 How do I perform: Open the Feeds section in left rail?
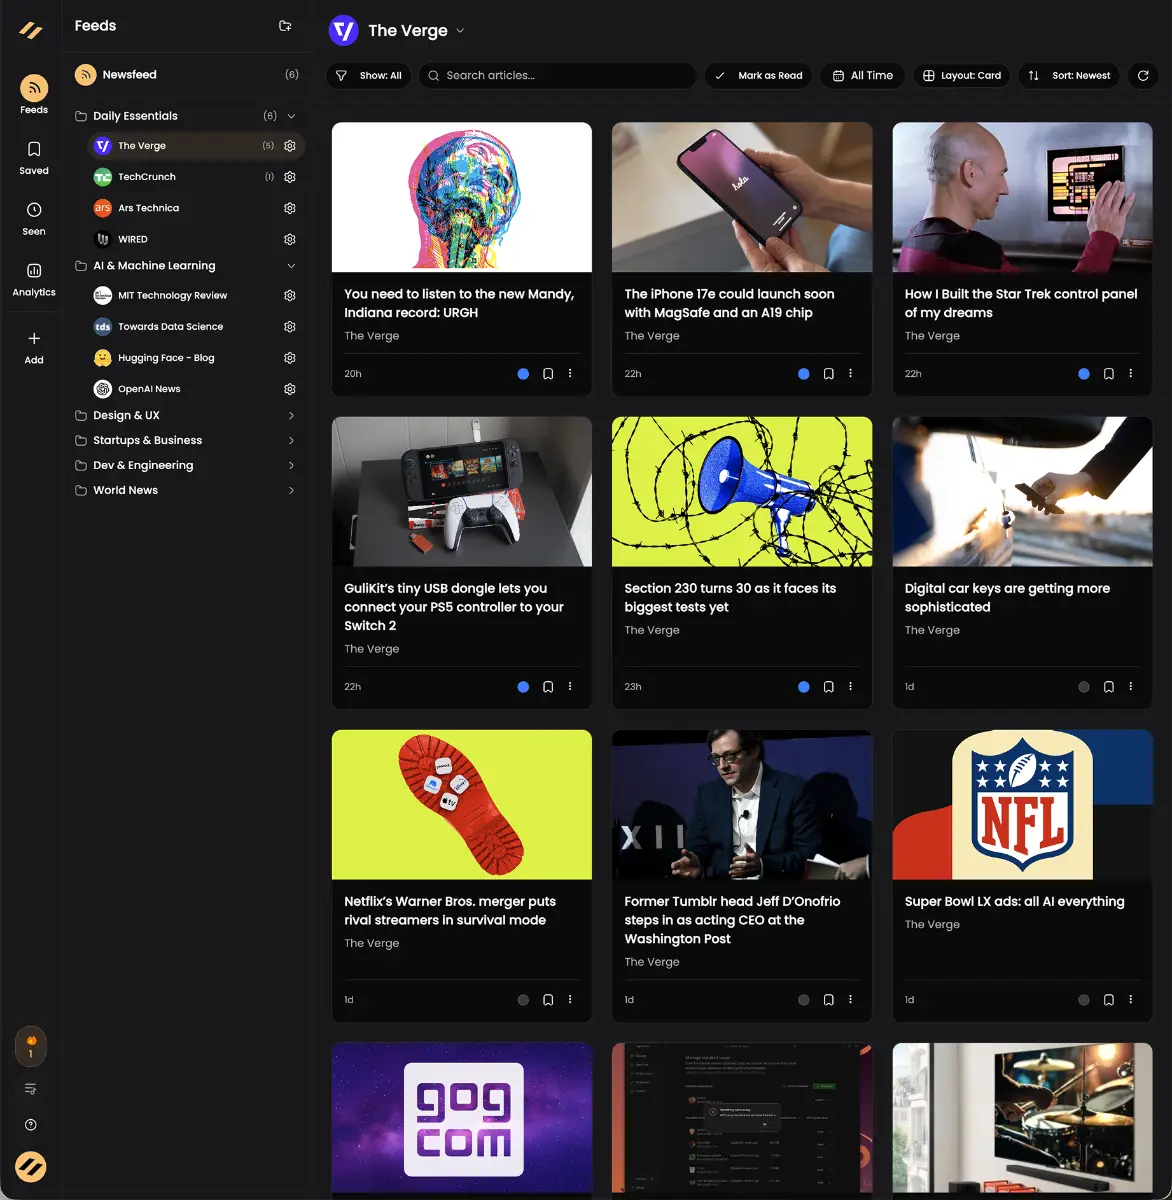pos(34,95)
